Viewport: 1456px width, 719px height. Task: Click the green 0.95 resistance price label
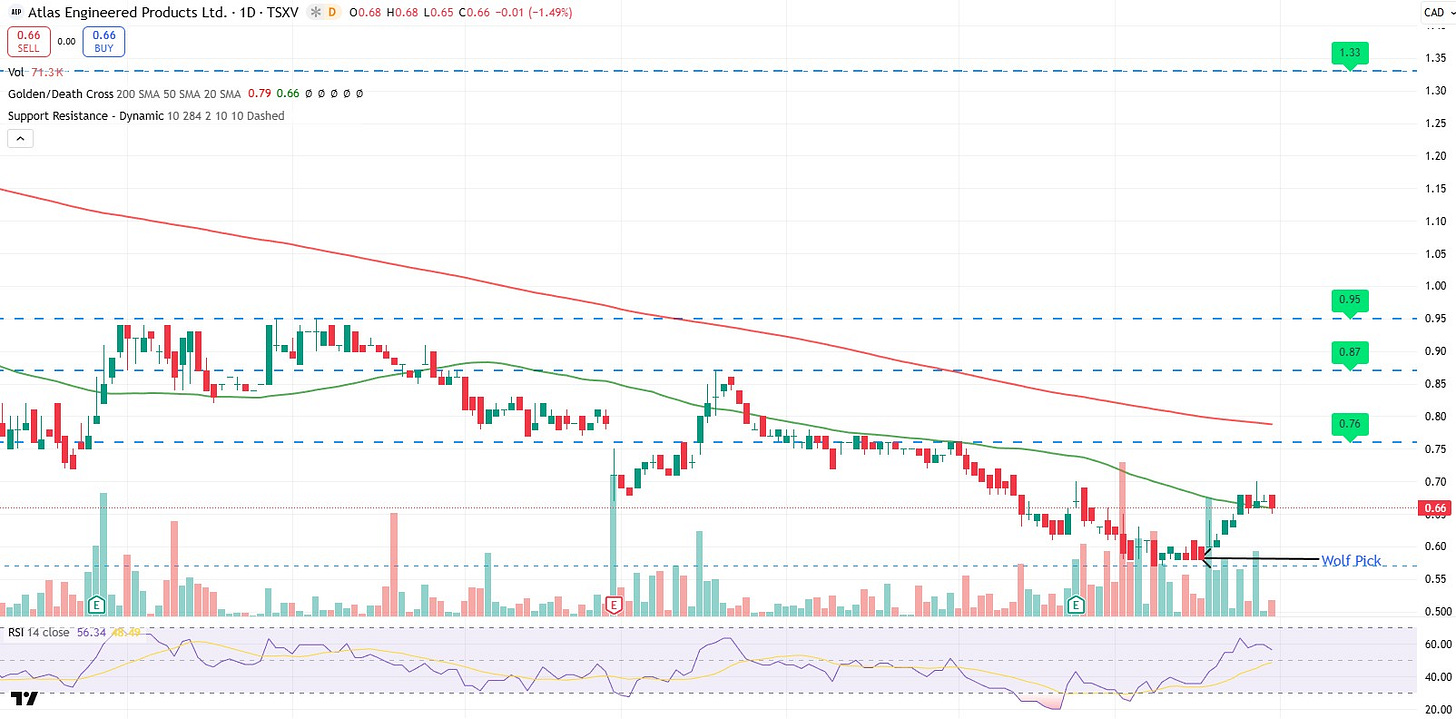(1351, 300)
